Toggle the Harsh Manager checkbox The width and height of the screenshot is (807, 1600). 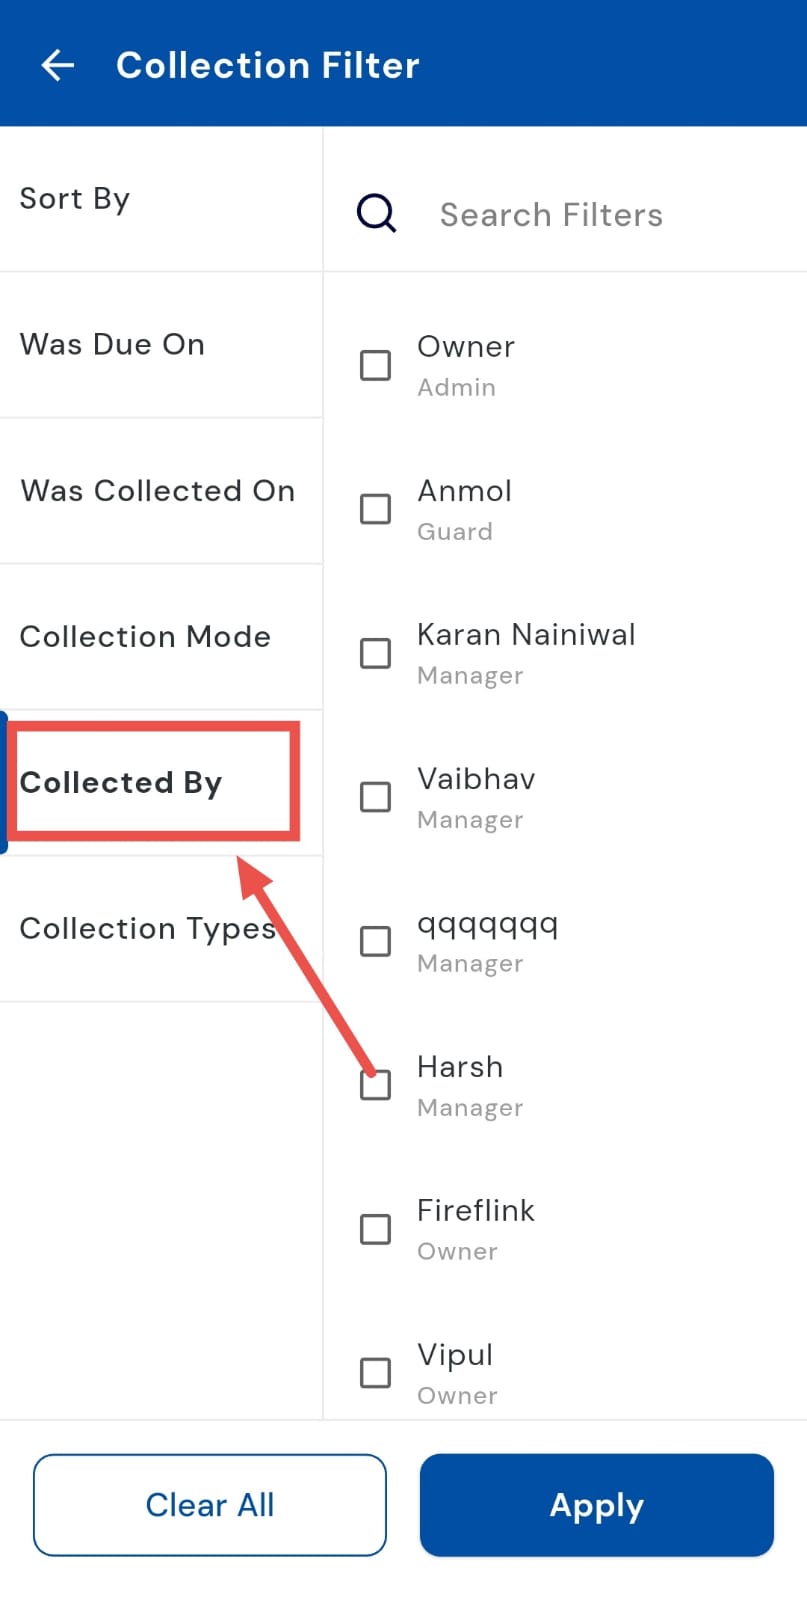click(x=375, y=1085)
